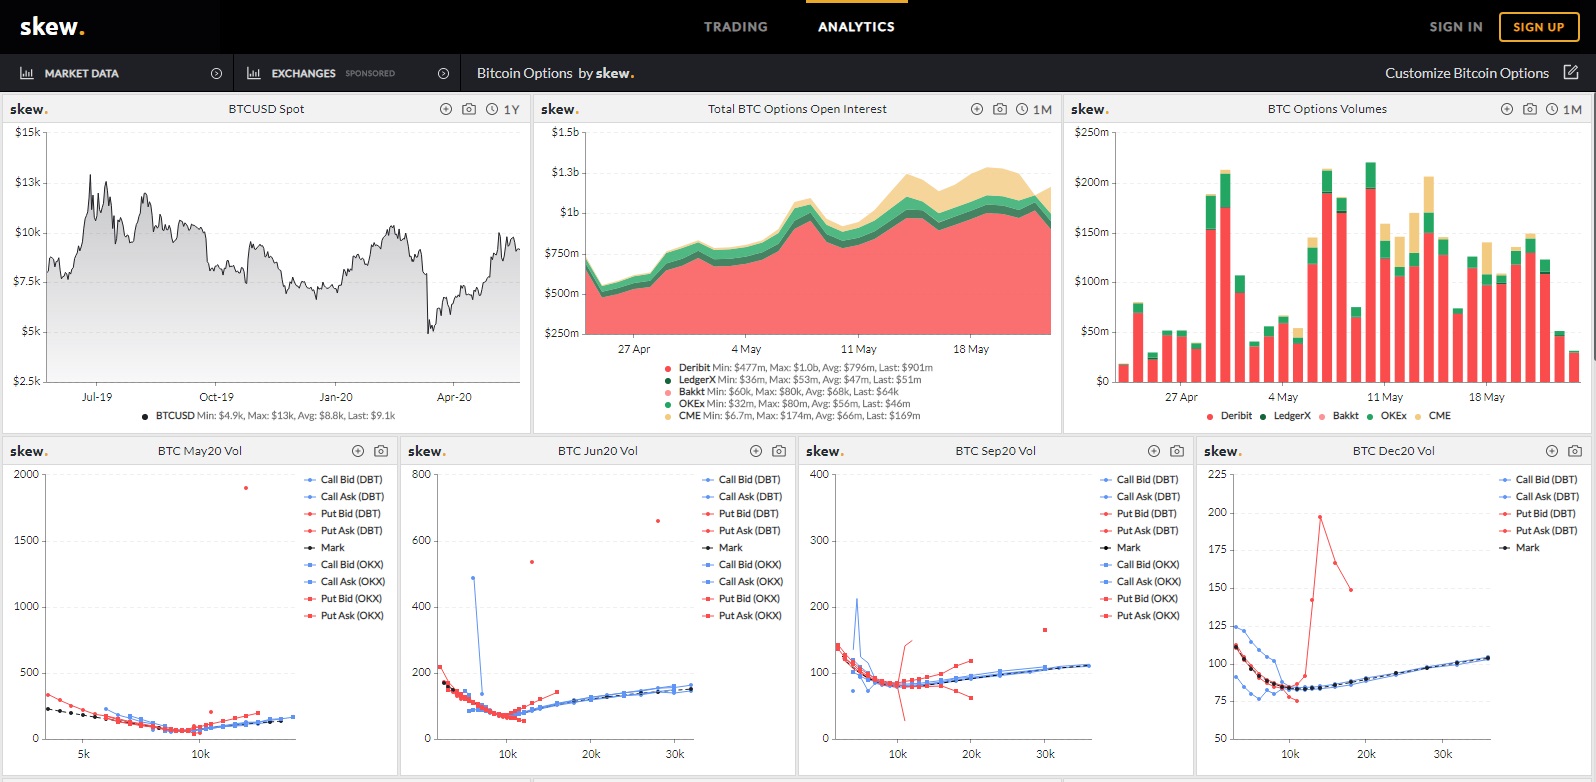Click plus icon on BTCUSD Spot chart
Image resolution: width=1596 pixels, height=782 pixels.
(x=446, y=109)
